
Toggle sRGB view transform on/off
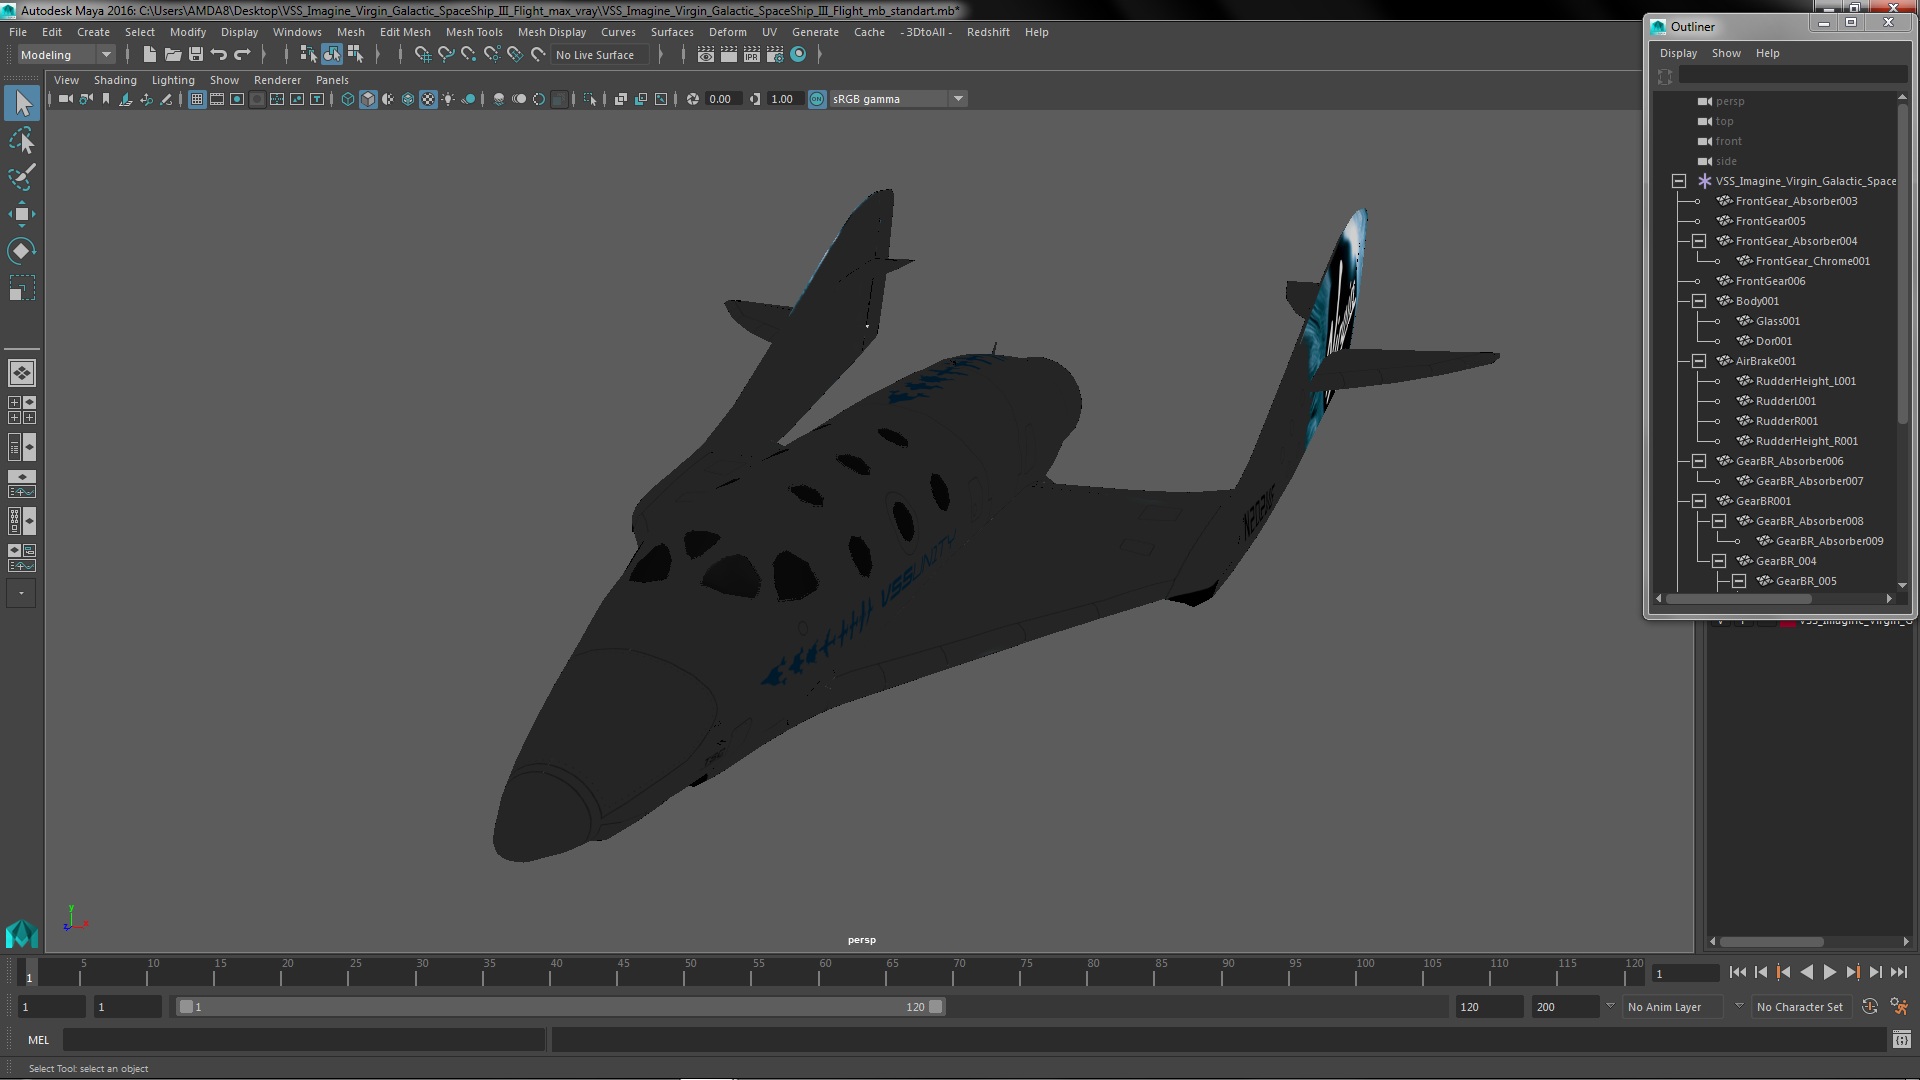pos(817,99)
